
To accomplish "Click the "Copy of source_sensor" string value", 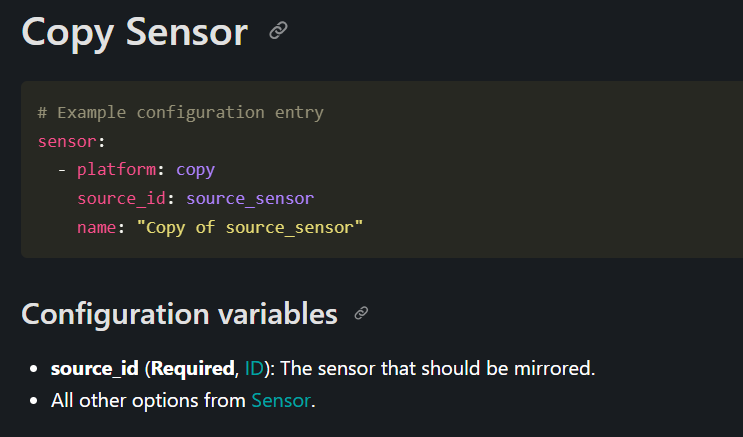I will (250, 228).
